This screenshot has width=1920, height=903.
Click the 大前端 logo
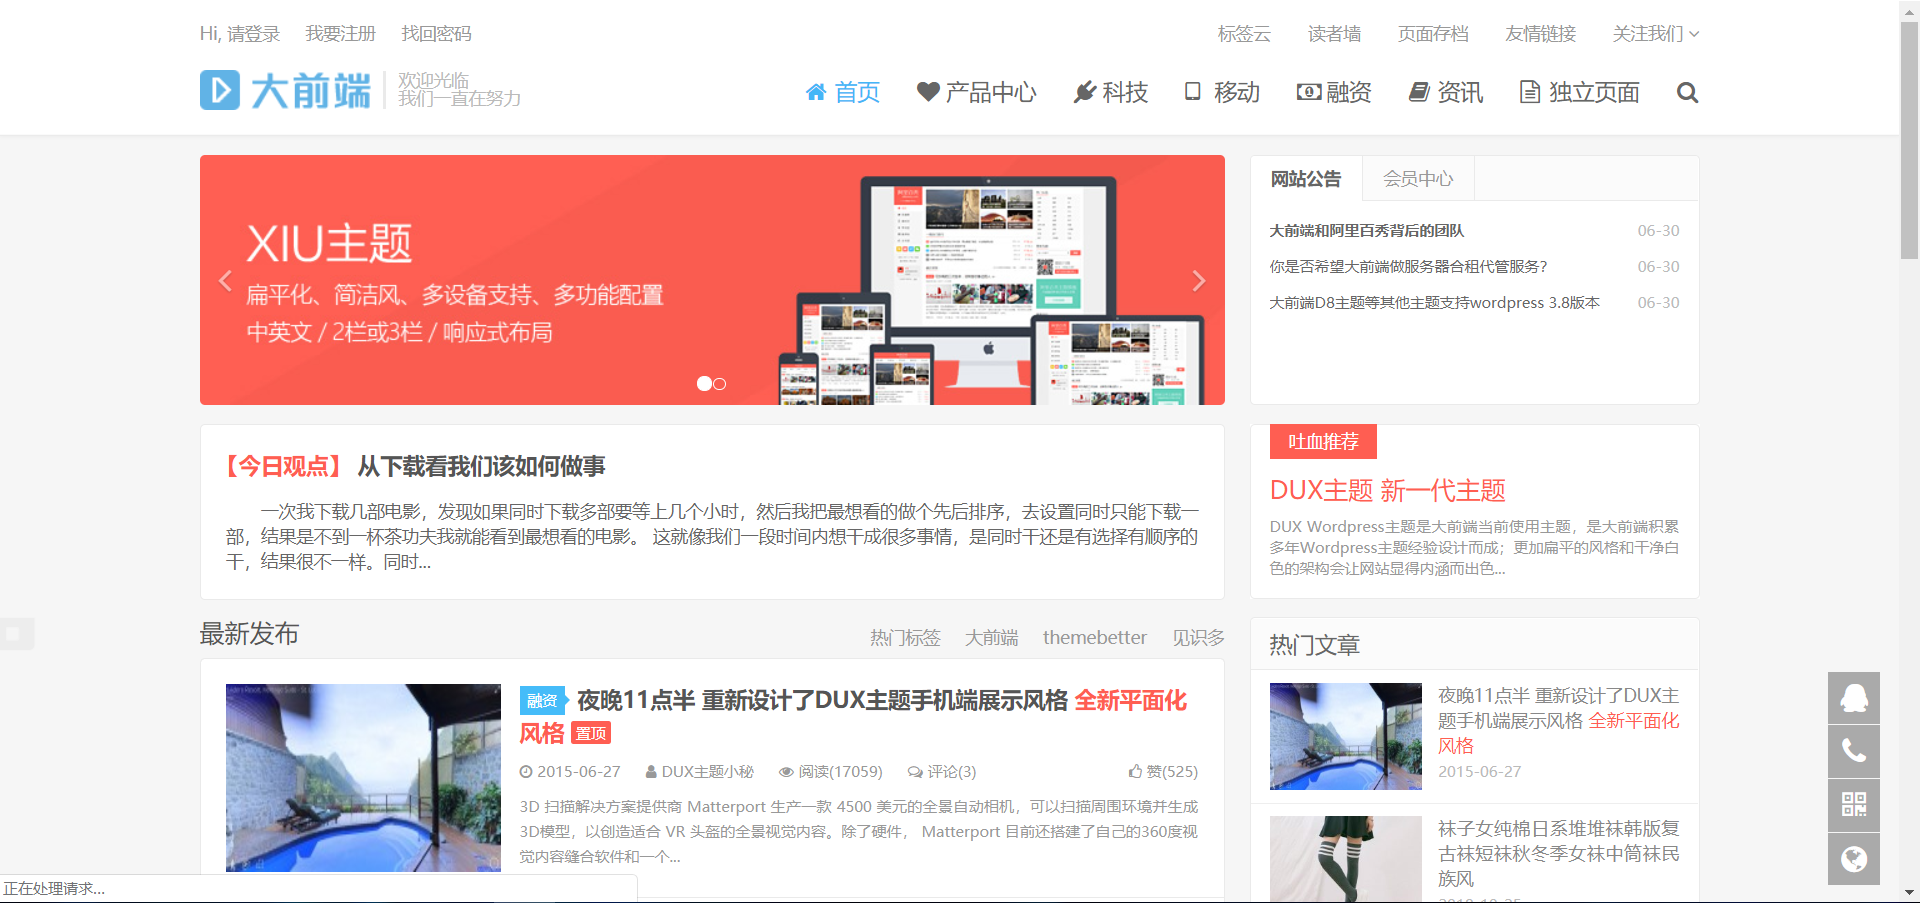pos(286,91)
